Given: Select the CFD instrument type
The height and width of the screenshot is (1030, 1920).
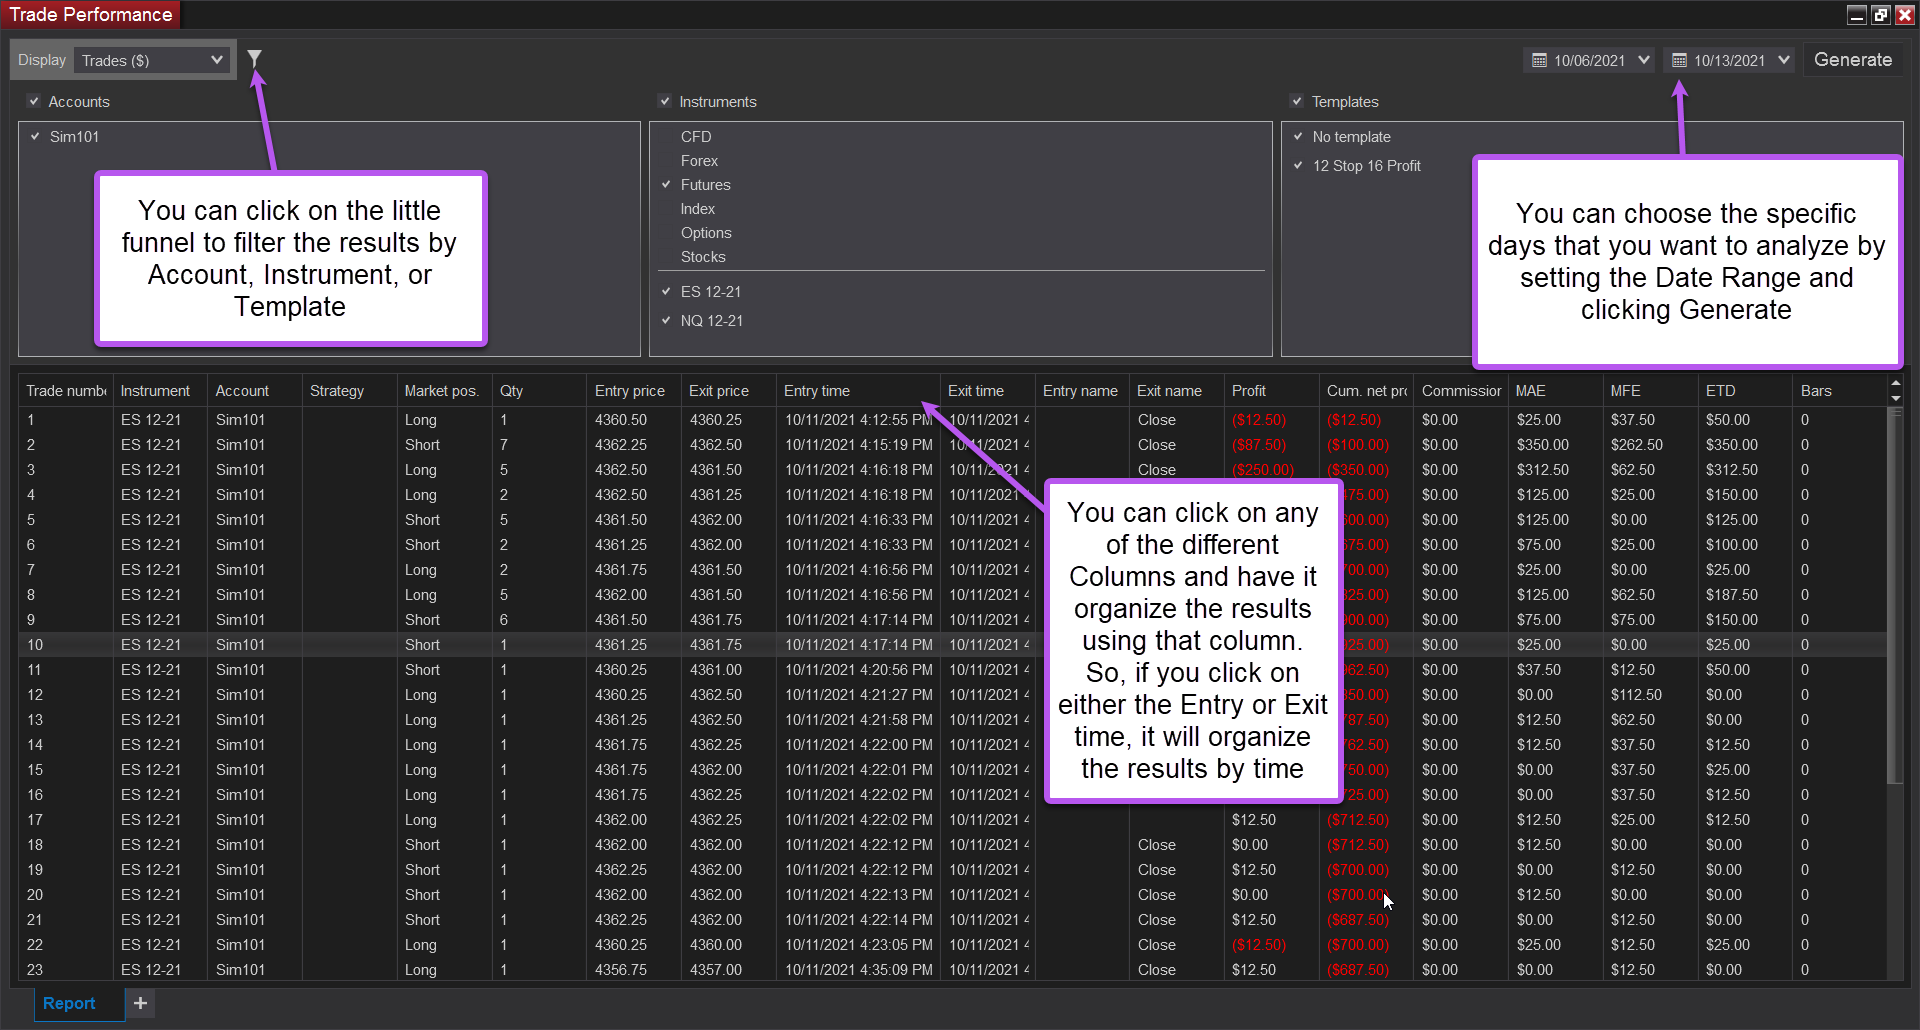Looking at the screenshot, I should 696,136.
